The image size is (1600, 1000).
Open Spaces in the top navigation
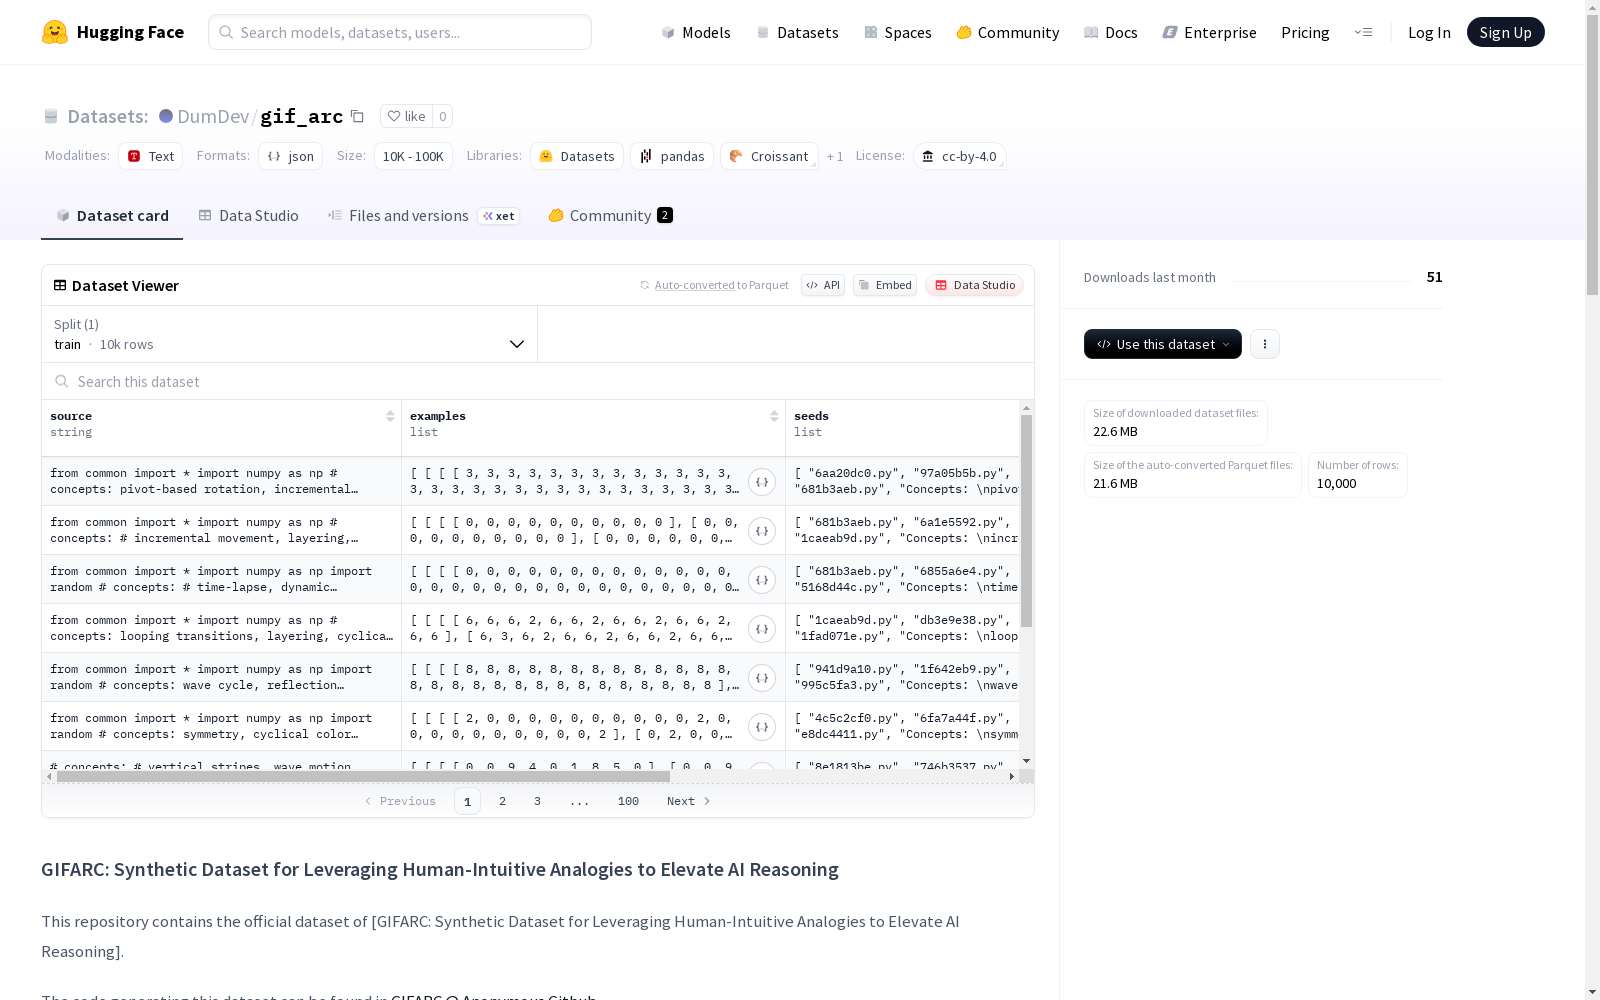point(898,32)
